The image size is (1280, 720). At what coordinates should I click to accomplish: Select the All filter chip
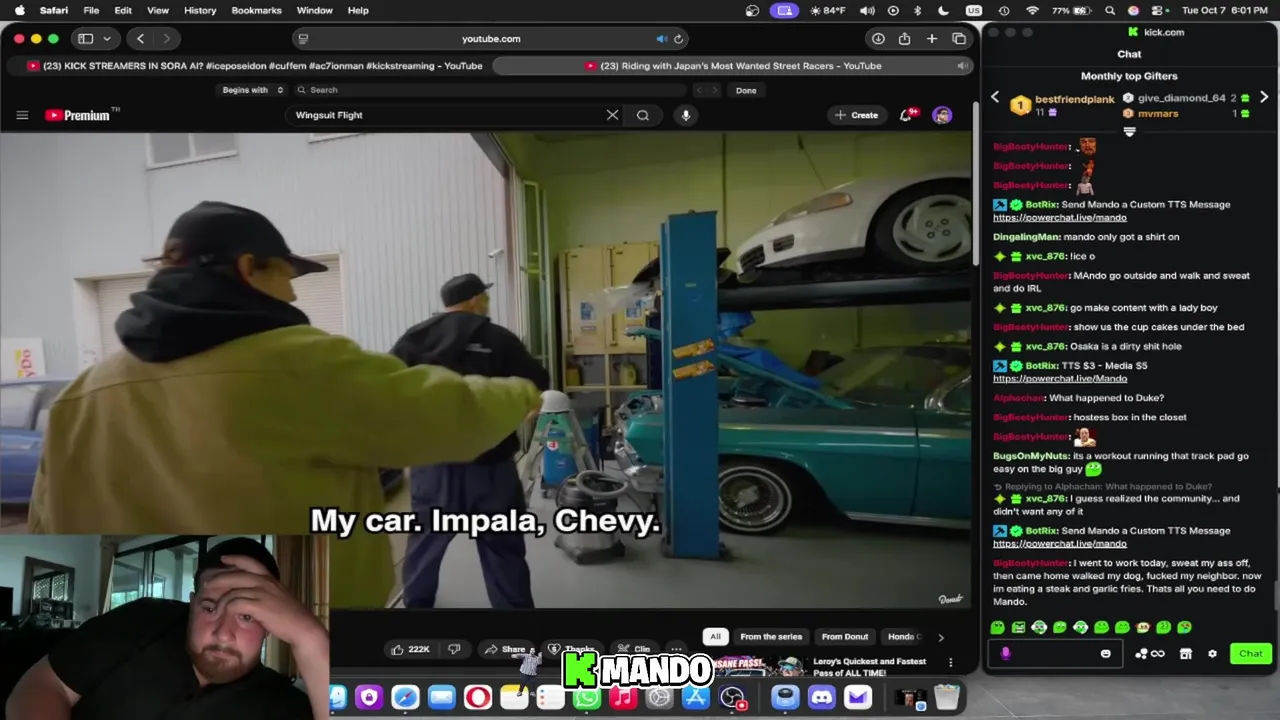click(715, 636)
